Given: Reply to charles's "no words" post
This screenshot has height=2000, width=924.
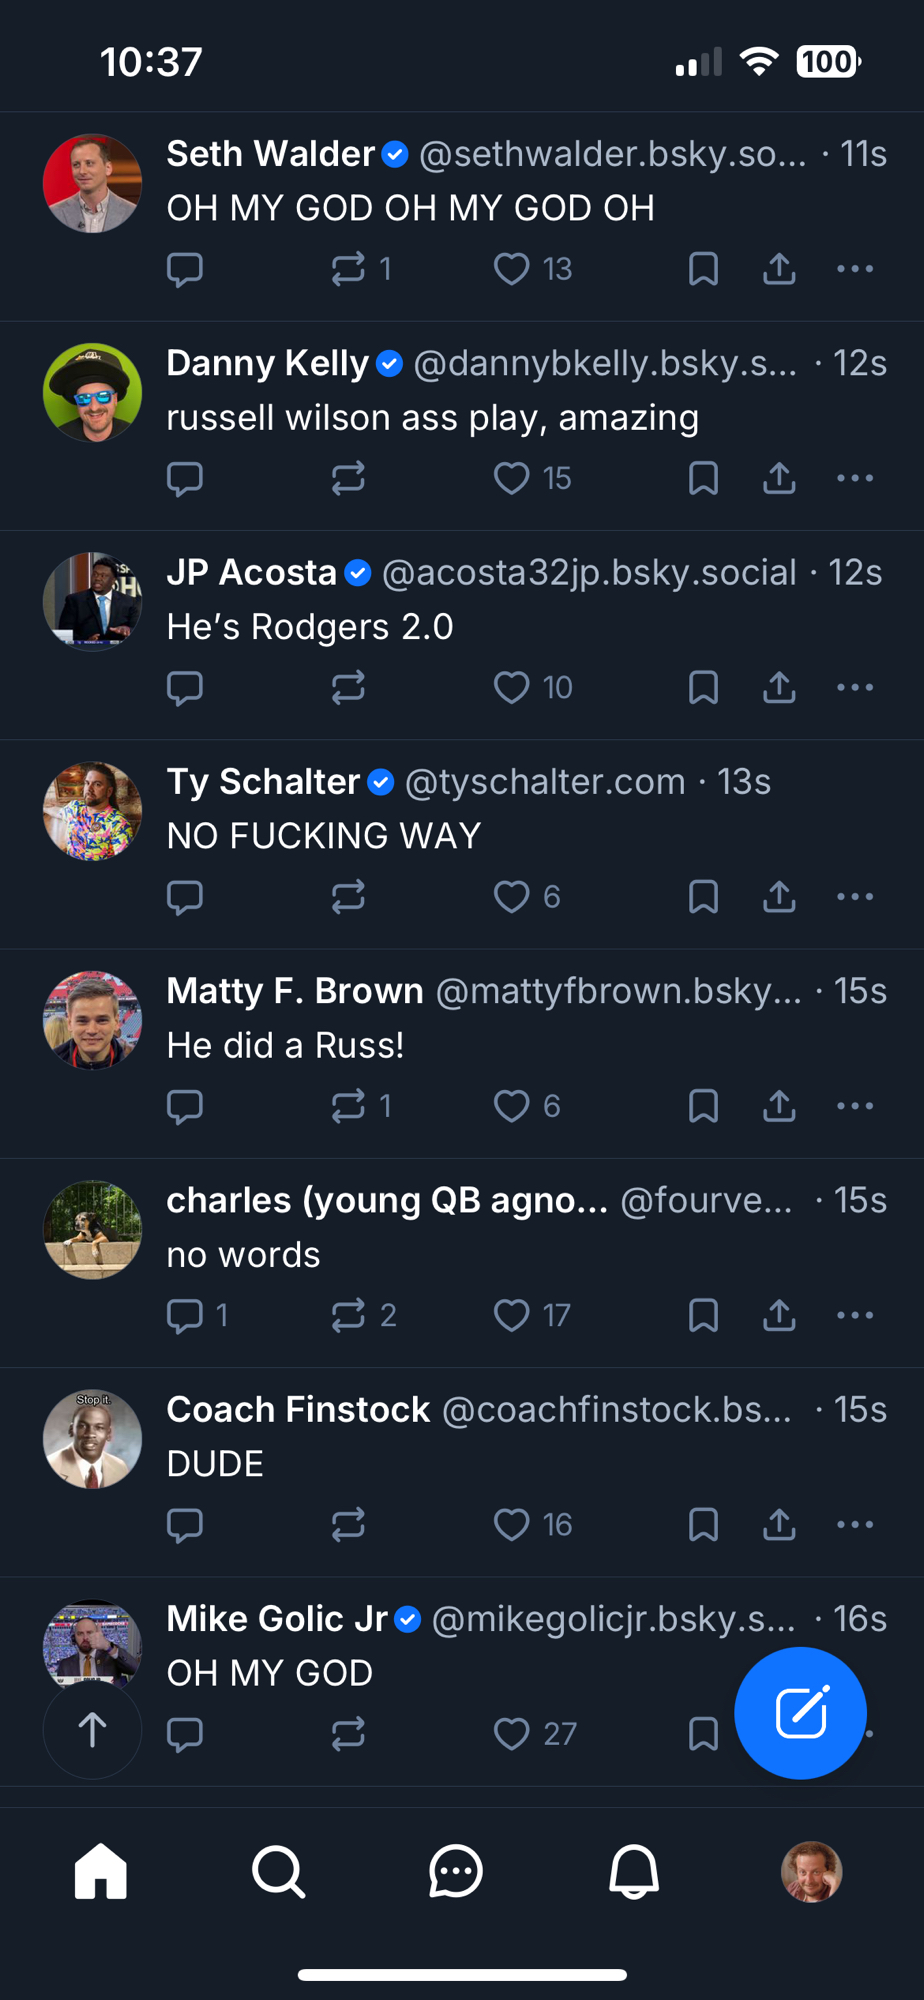Looking at the screenshot, I should (185, 1315).
